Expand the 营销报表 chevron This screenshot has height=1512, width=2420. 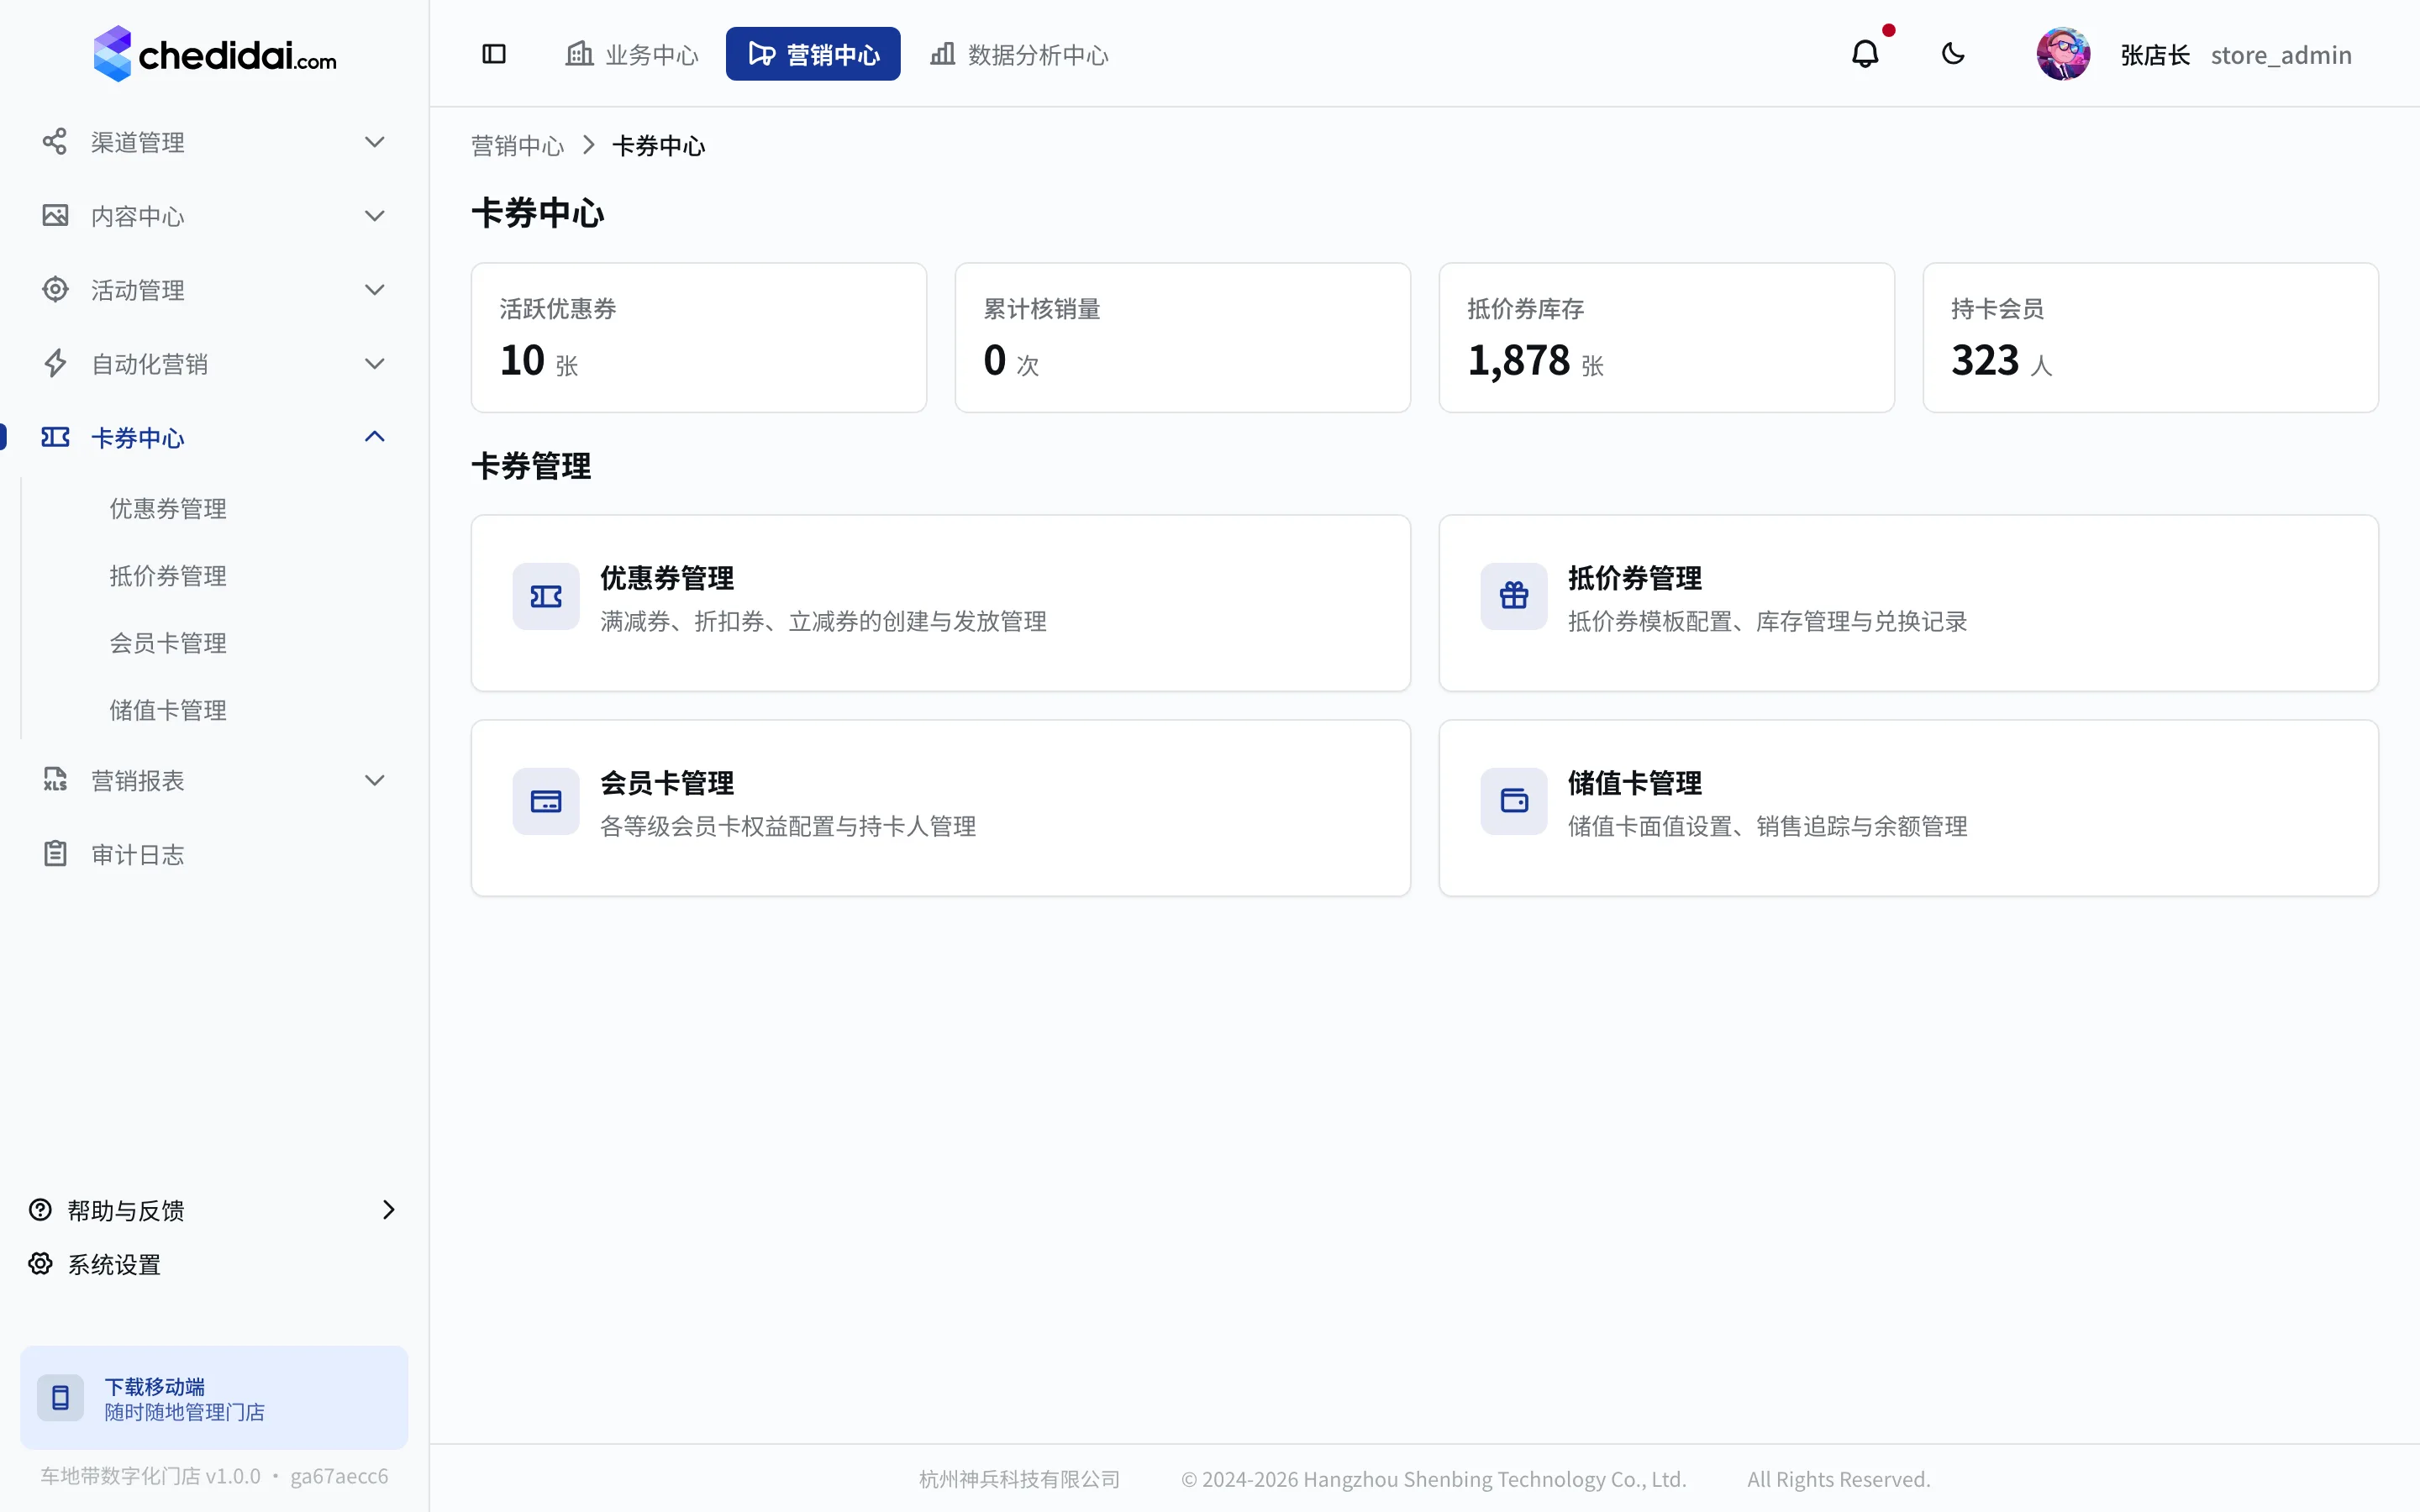coord(375,780)
